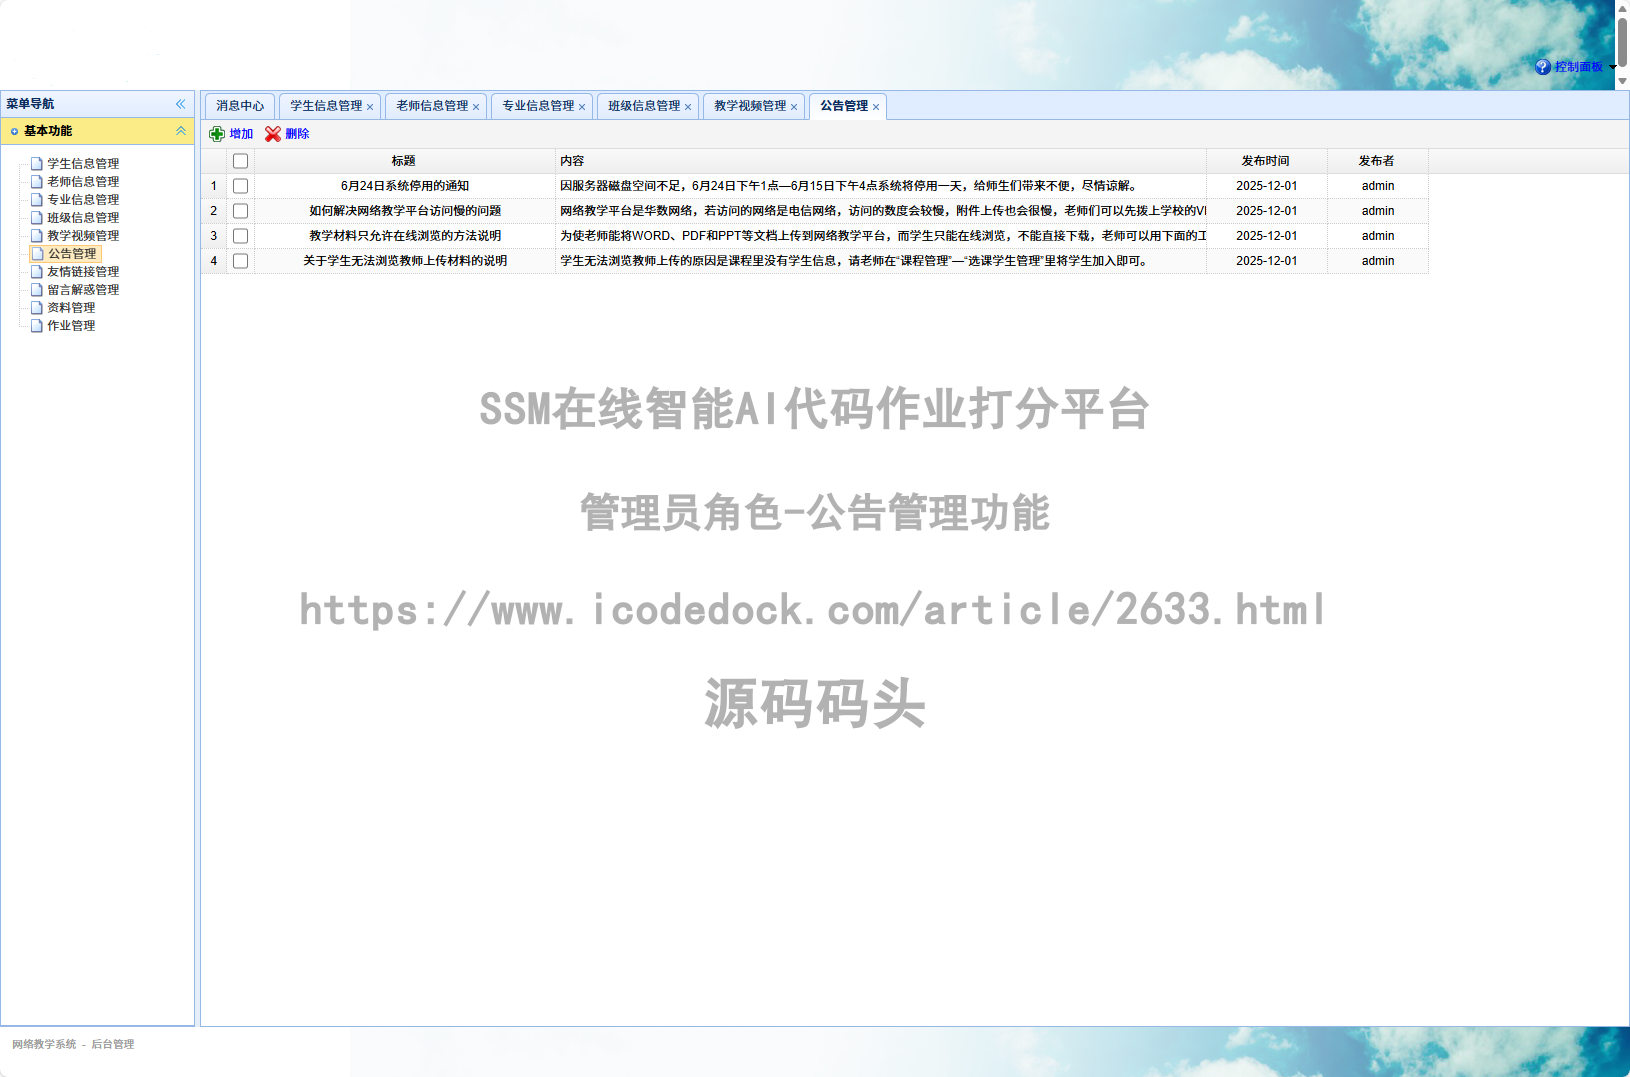Collapse the 菜单导航 panel with « arrow
This screenshot has height=1077, width=1630.
(181, 103)
